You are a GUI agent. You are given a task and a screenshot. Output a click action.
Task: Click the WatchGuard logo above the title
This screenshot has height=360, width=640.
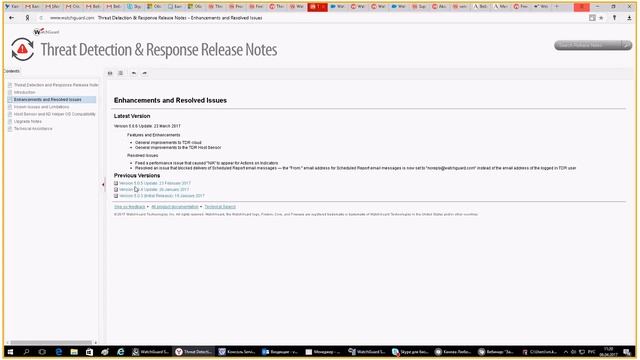coord(46,32)
